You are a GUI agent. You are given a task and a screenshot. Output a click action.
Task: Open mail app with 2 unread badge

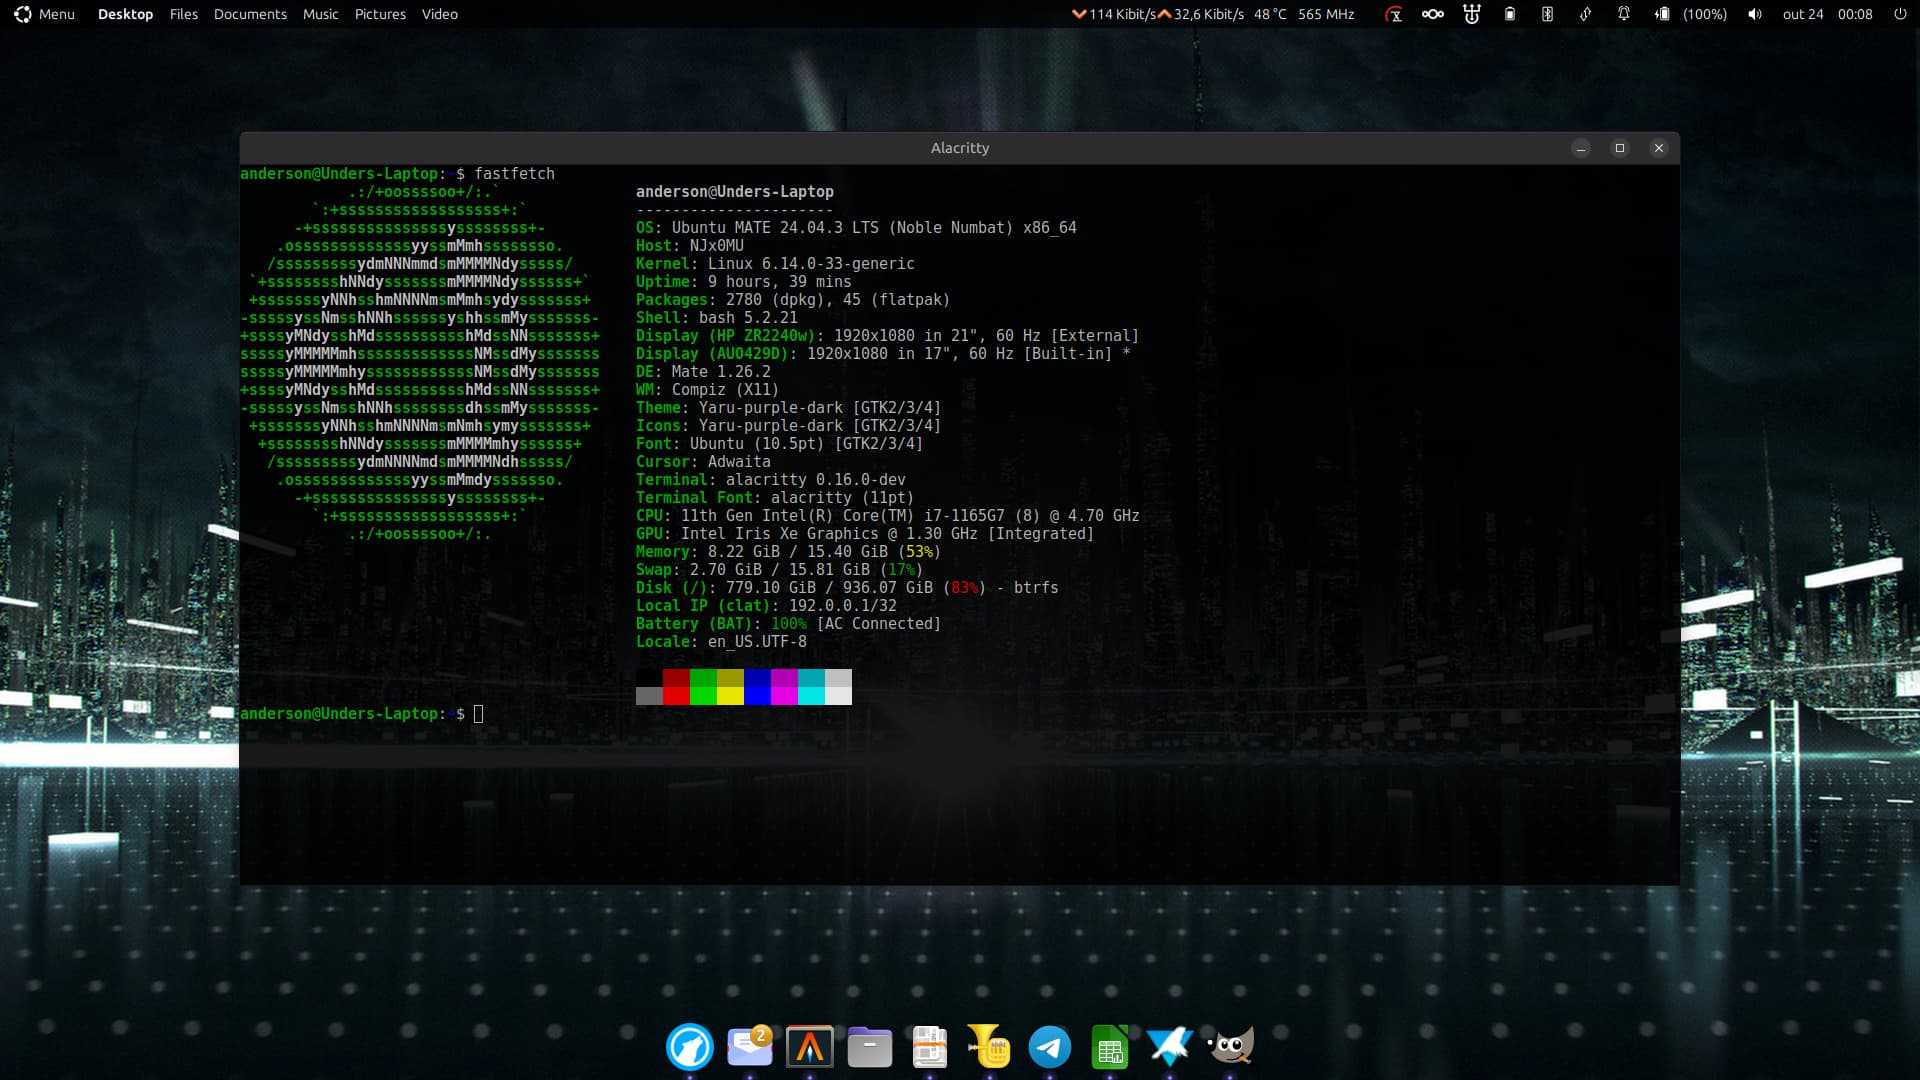click(749, 1047)
